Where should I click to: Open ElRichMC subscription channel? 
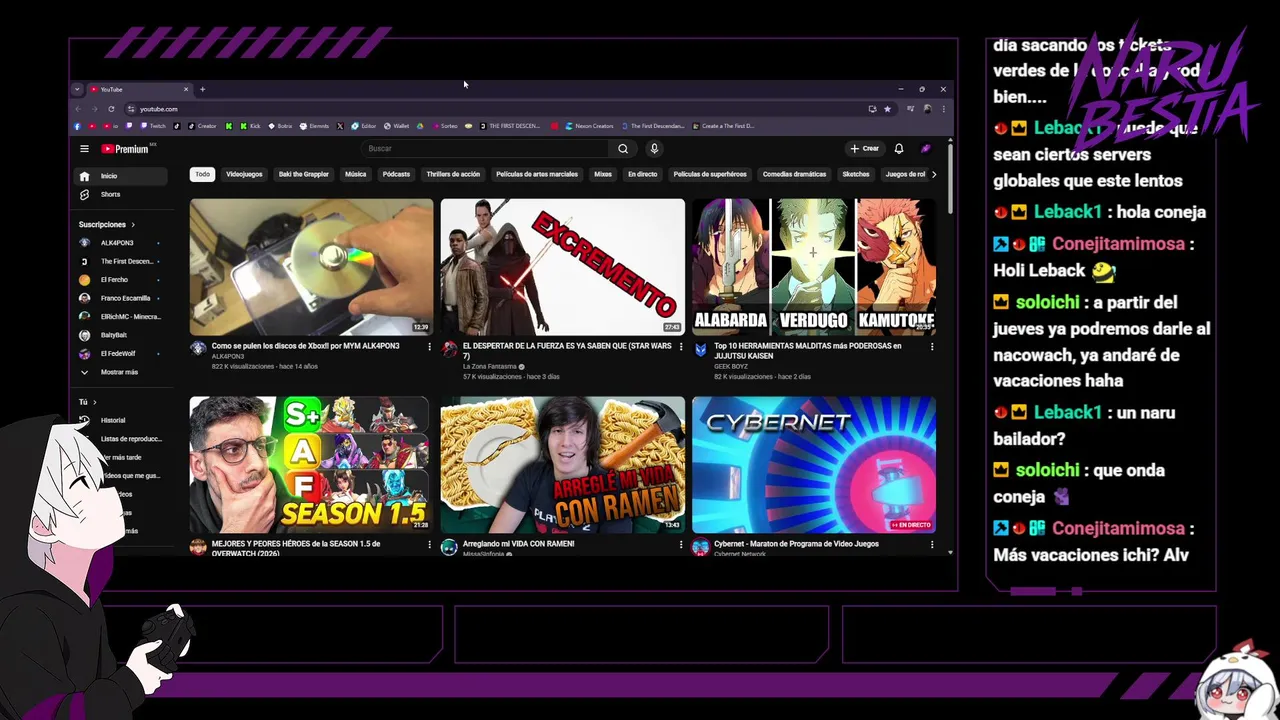pos(120,316)
